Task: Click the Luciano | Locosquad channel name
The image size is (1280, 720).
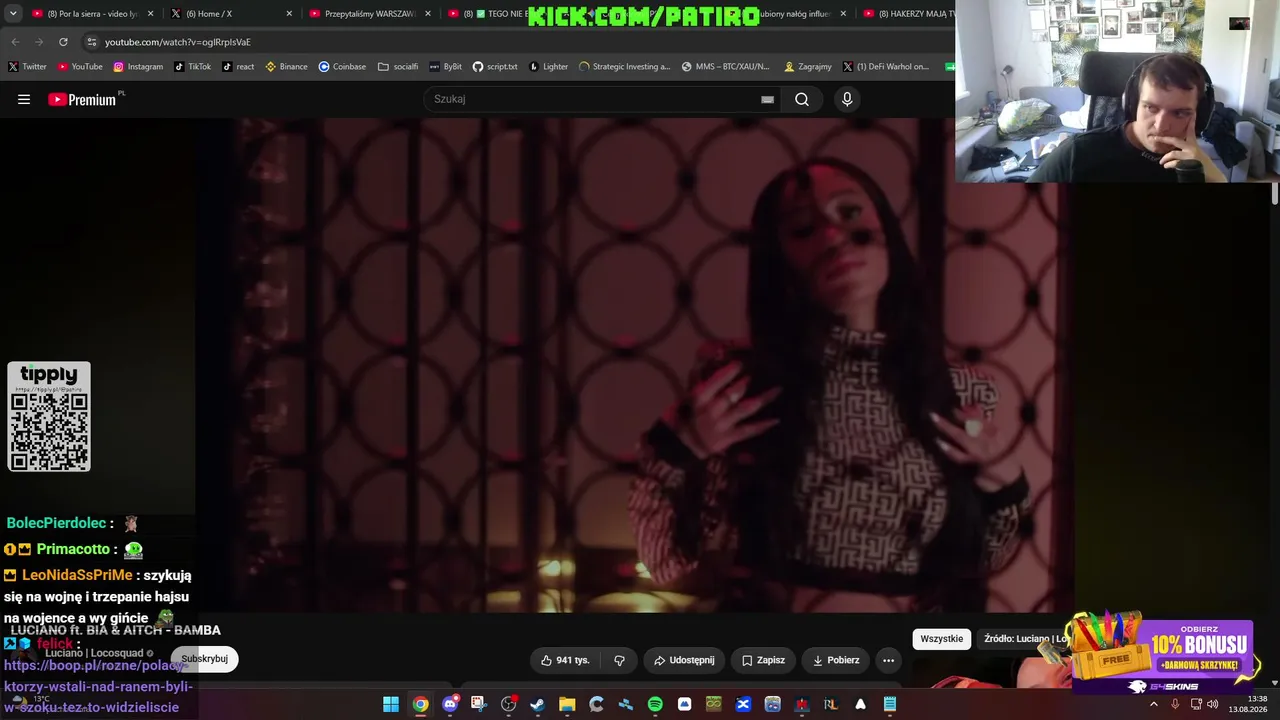Action: click(96, 653)
